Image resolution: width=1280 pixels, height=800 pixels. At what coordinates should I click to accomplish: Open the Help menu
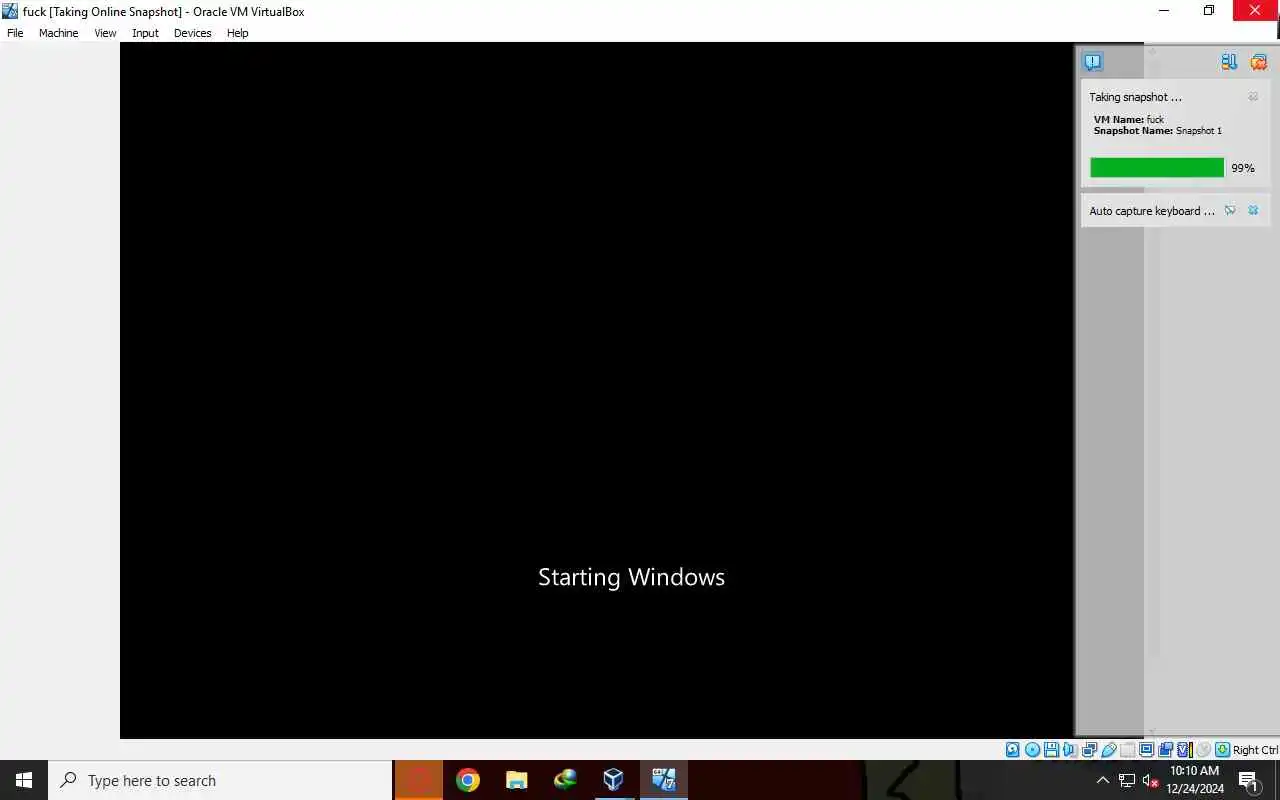click(237, 33)
